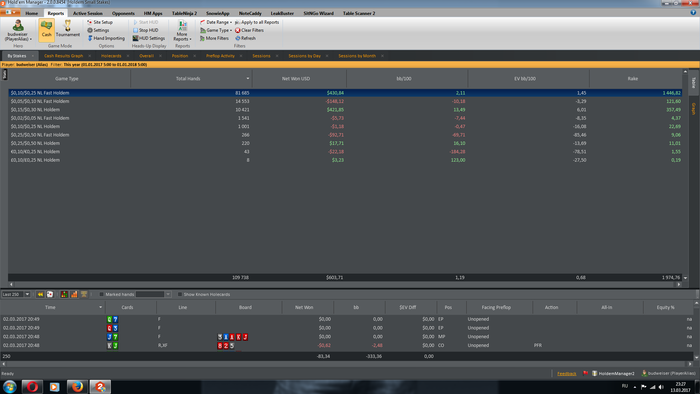
Task: Click Stop HUD
Action: [x=146, y=30]
